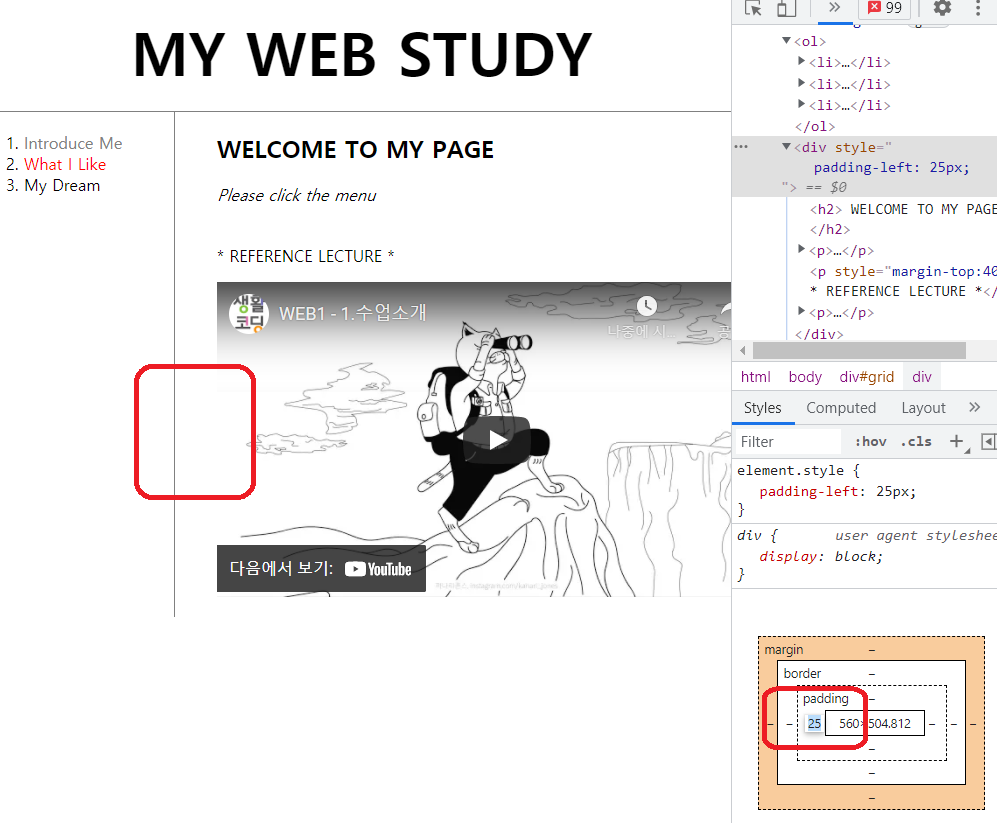Click the border label in box model
The width and height of the screenshot is (997, 823).
click(x=802, y=673)
